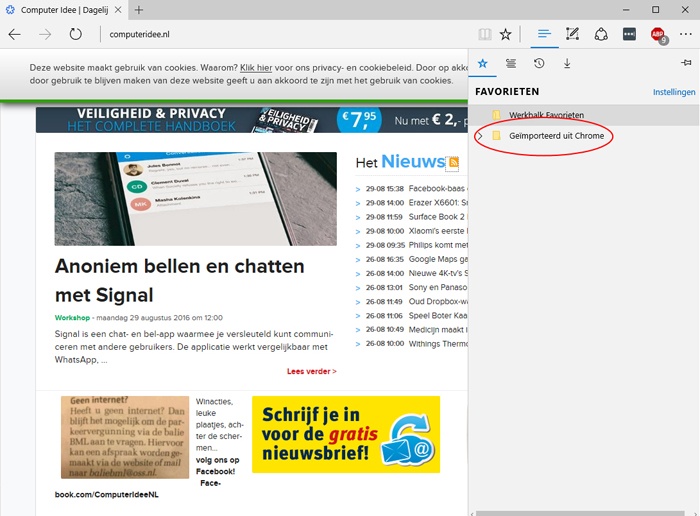The height and width of the screenshot is (516, 700).
Task: Click the hub panel horizontal scrollbar
Action: click(580, 513)
